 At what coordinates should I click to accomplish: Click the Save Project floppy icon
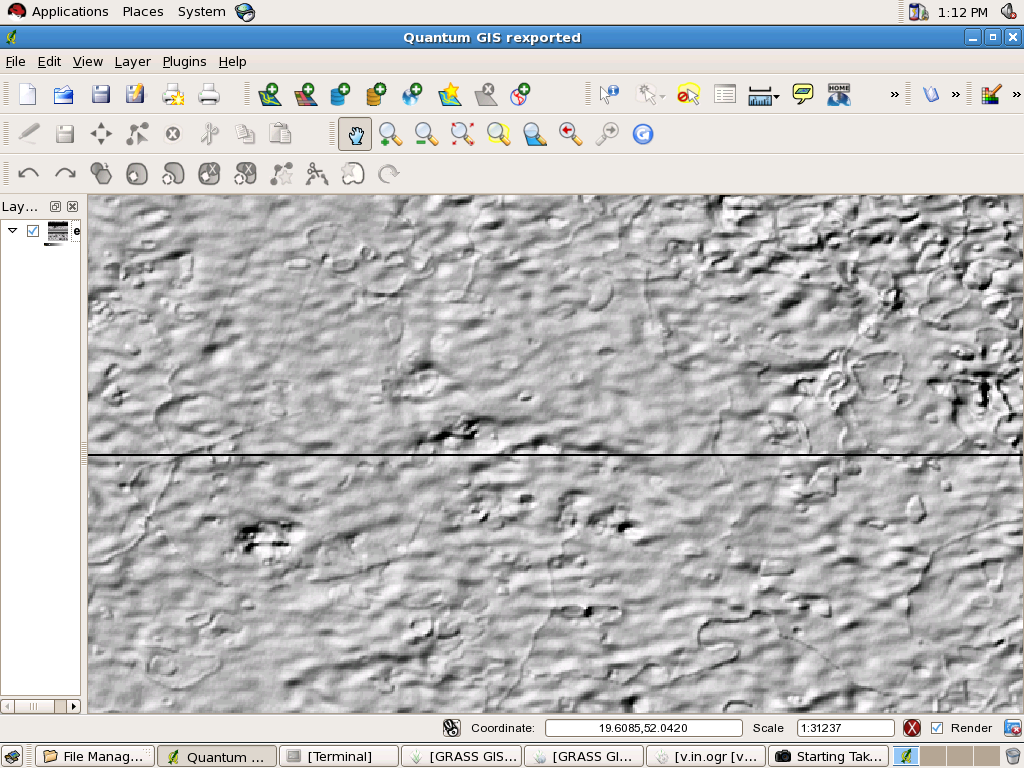pyautogui.click(x=100, y=95)
